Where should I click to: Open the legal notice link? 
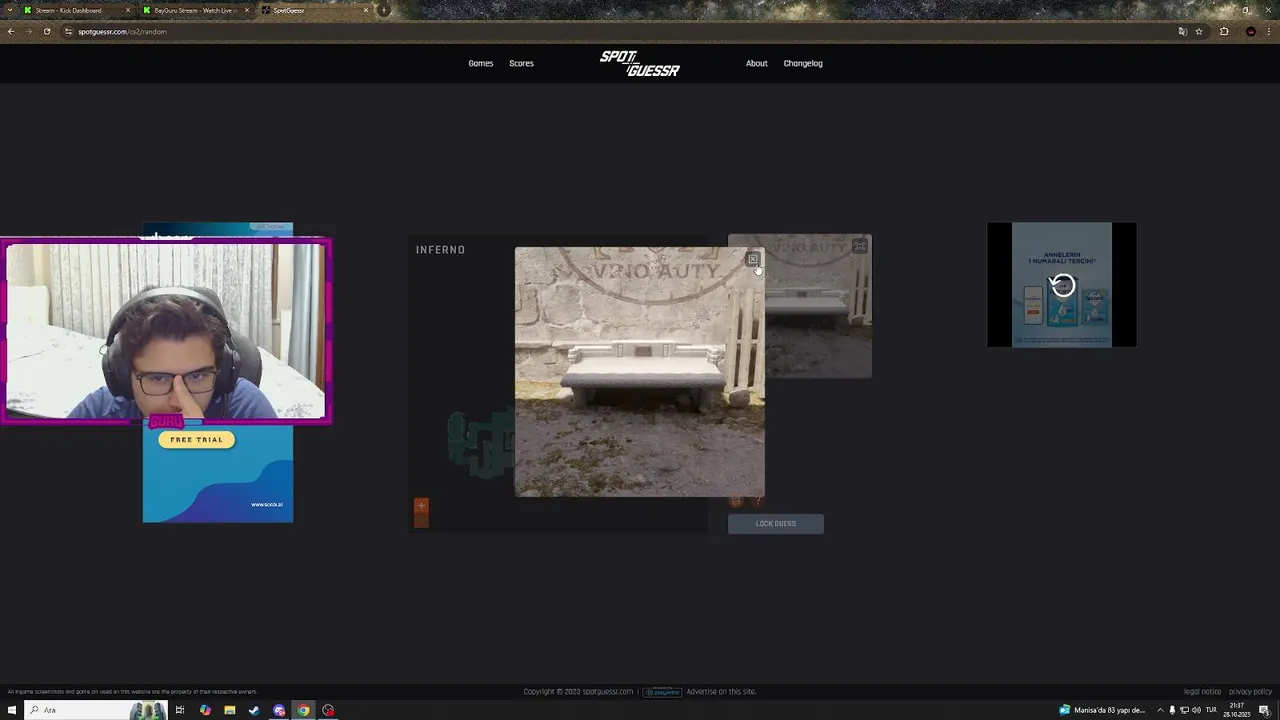[x=1202, y=692]
